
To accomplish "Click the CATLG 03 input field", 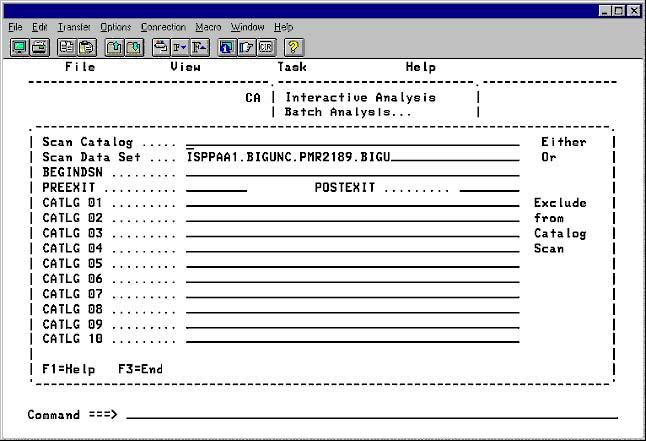I will [353, 233].
